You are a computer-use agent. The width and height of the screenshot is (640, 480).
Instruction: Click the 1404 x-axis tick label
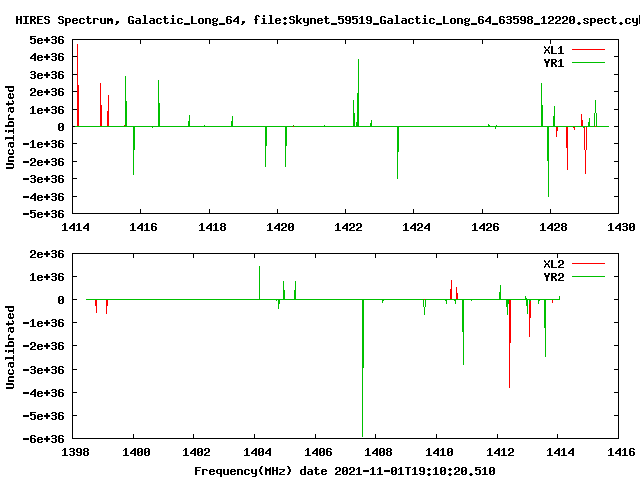pos(257,452)
